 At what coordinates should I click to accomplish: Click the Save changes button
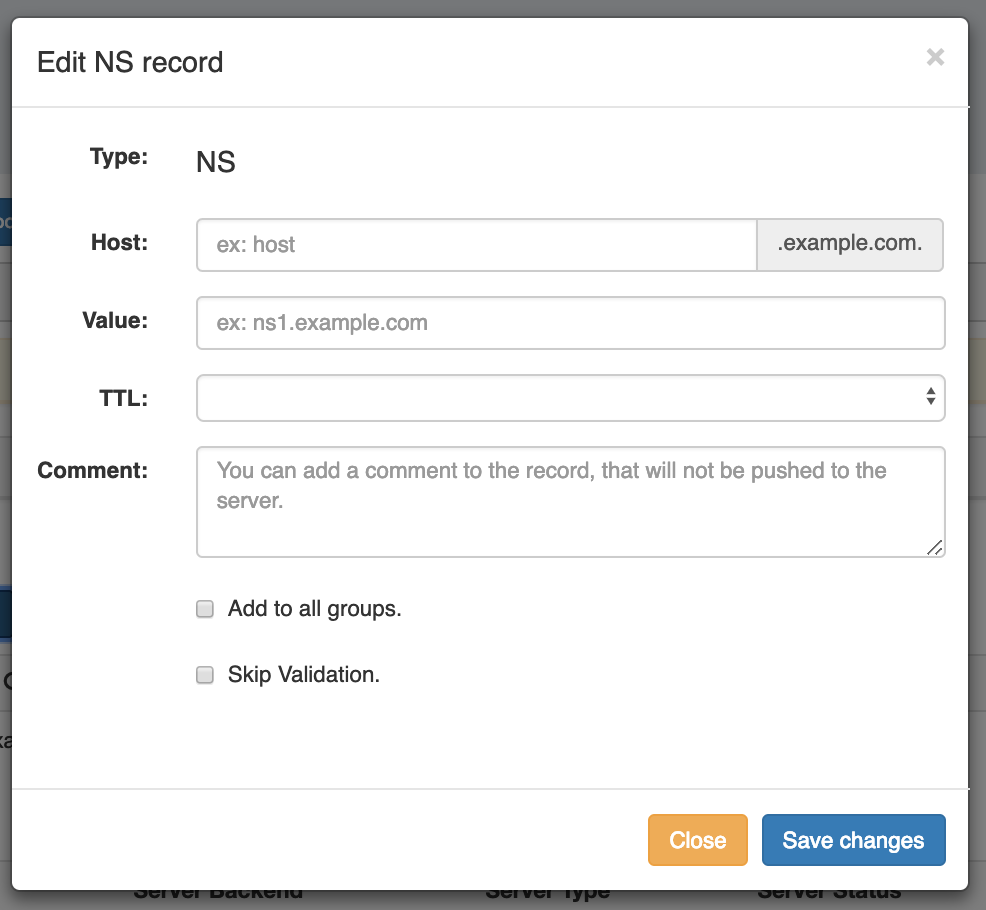click(853, 840)
